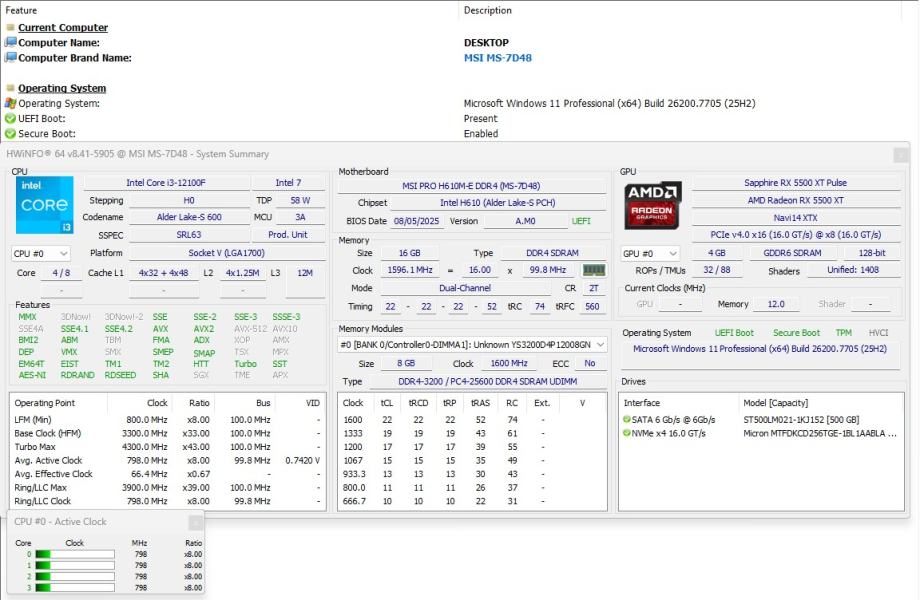Viewport: 920px width, 600px height.
Task: Click the 0.7420 V VID value
Action: [302, 460]
